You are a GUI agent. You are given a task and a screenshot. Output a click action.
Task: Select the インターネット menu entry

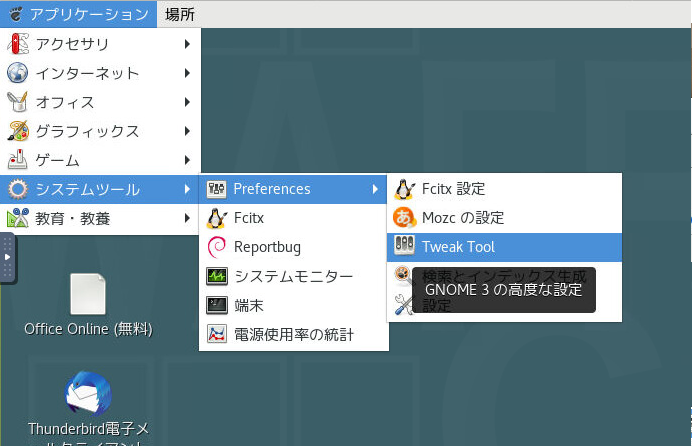[100, 73]
